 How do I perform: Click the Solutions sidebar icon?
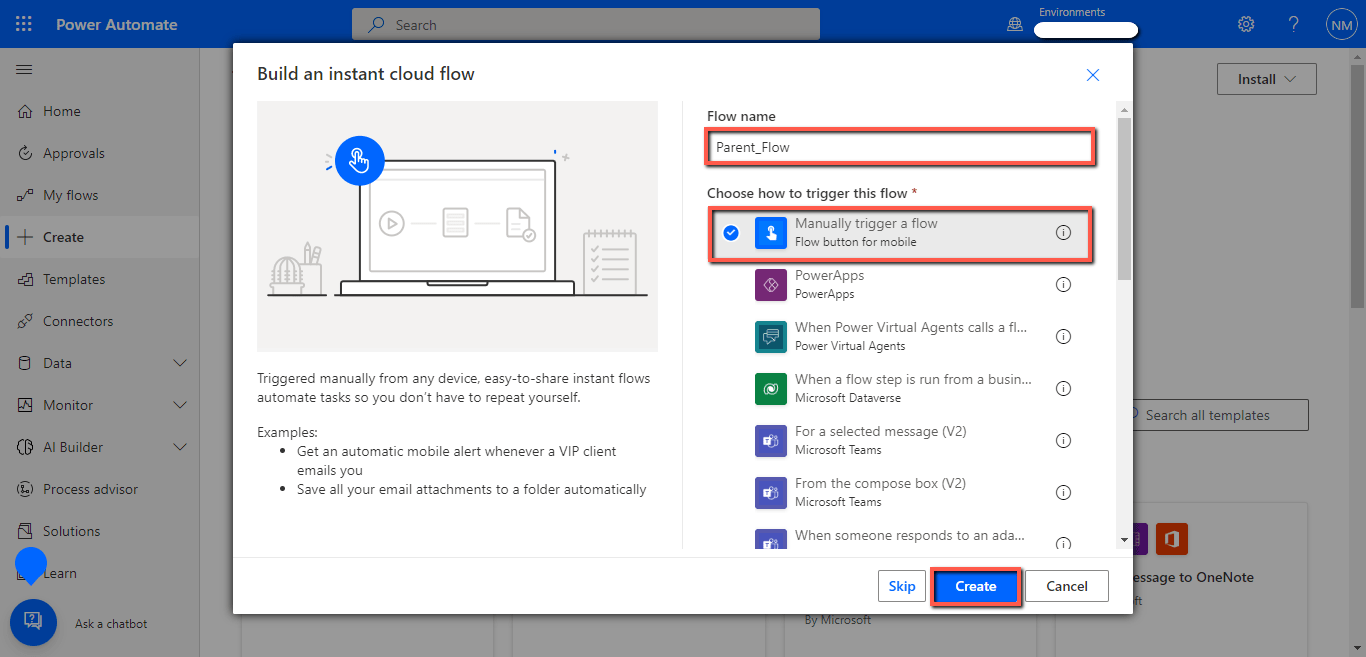click(x=25, y=531)
